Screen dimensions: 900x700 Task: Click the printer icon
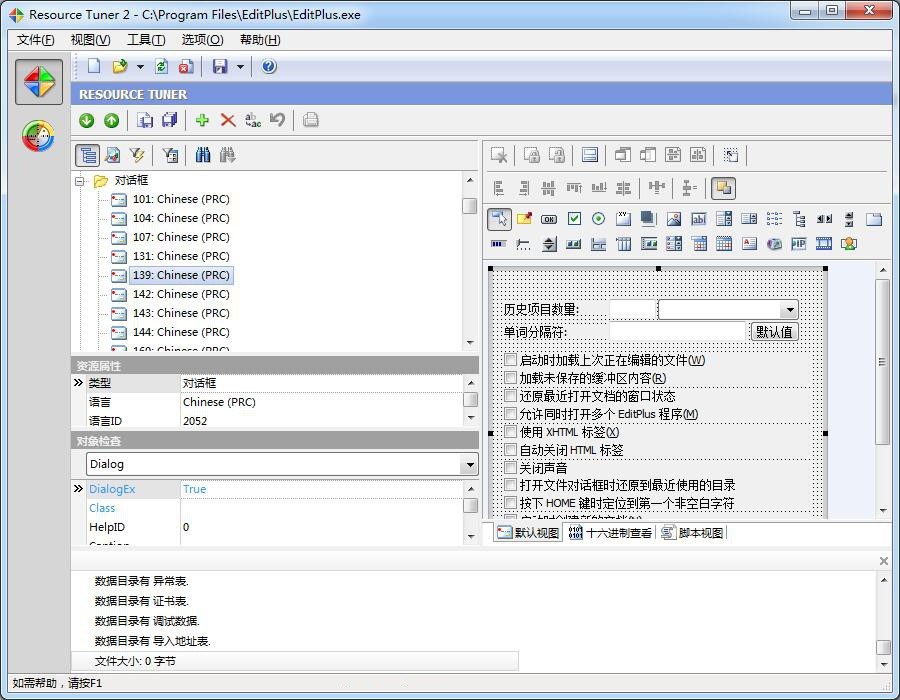click(x=311, y=120)
